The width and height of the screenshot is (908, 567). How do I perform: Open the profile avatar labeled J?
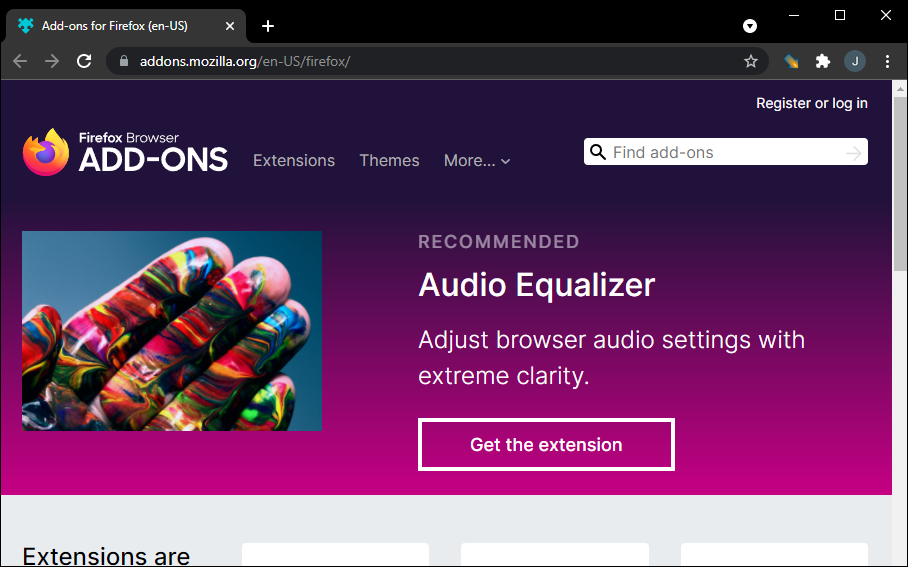point(855,61)
